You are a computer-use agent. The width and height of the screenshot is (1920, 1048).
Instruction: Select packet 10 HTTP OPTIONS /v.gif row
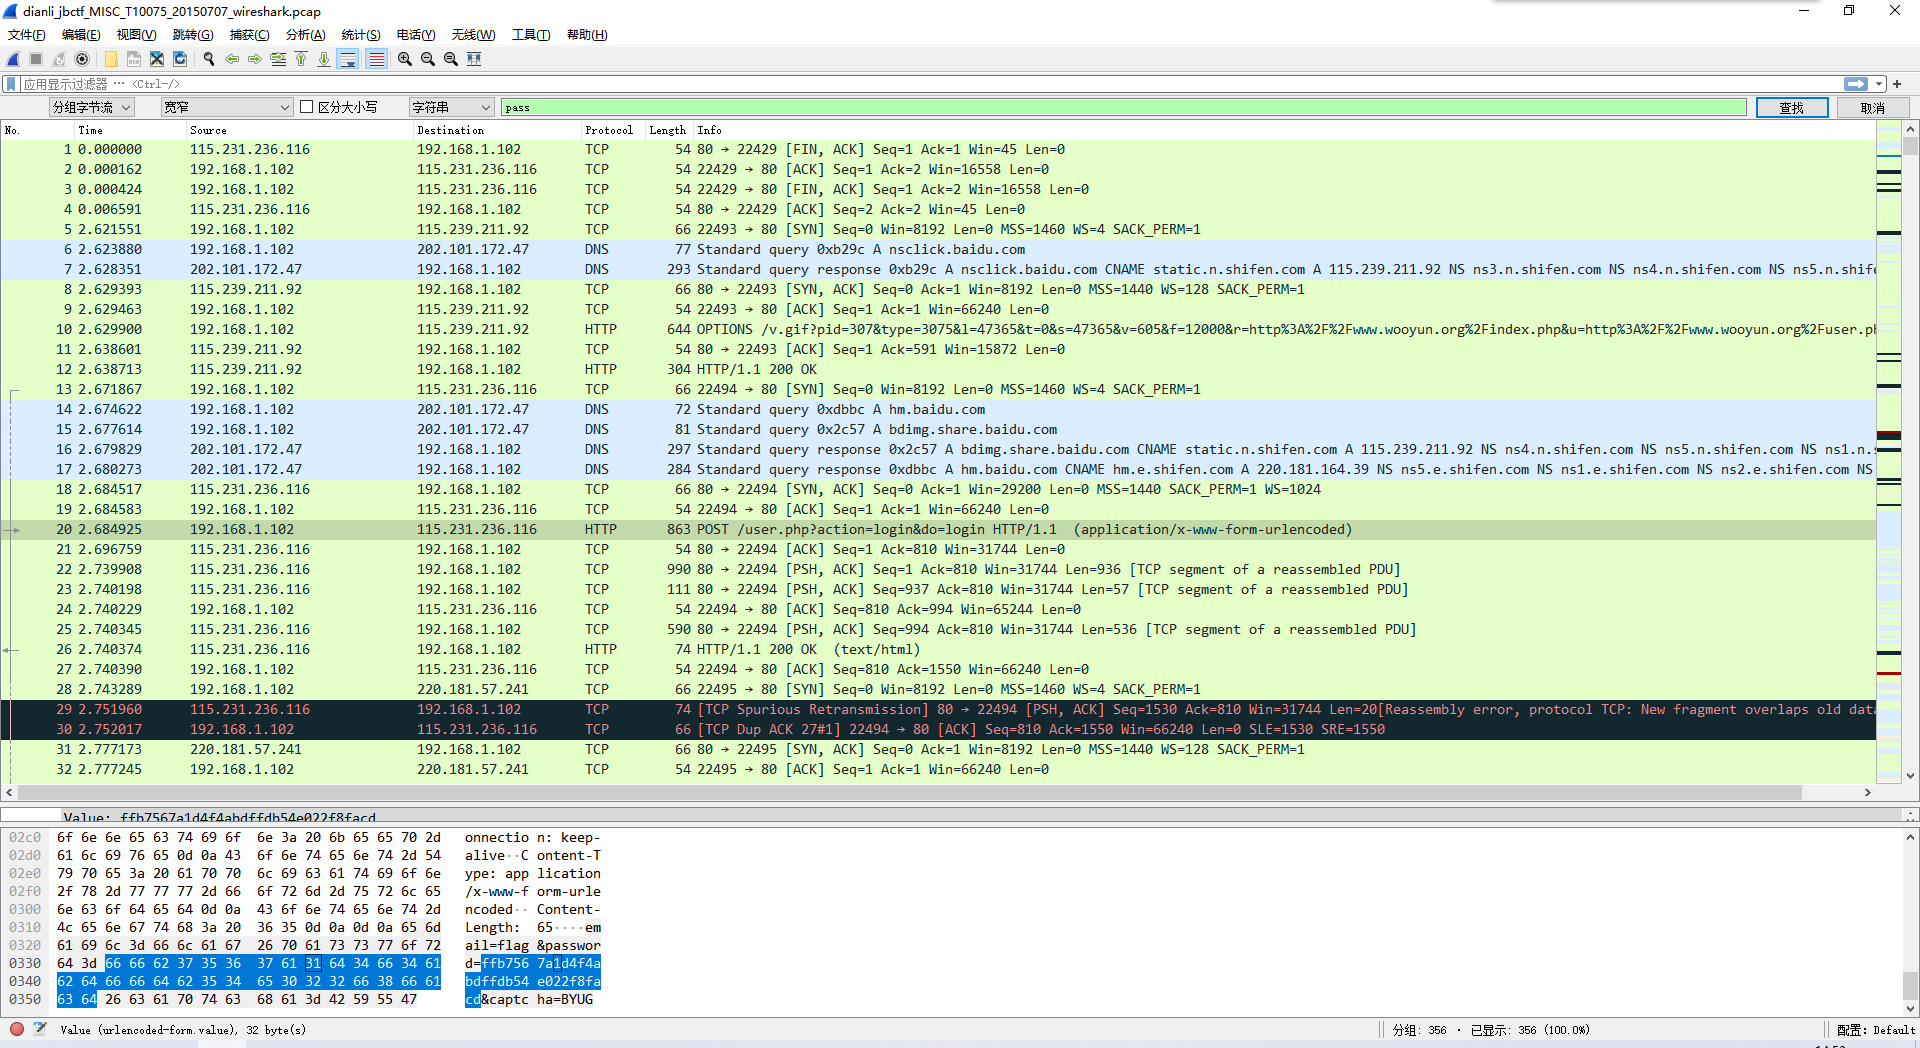[938, 329]
